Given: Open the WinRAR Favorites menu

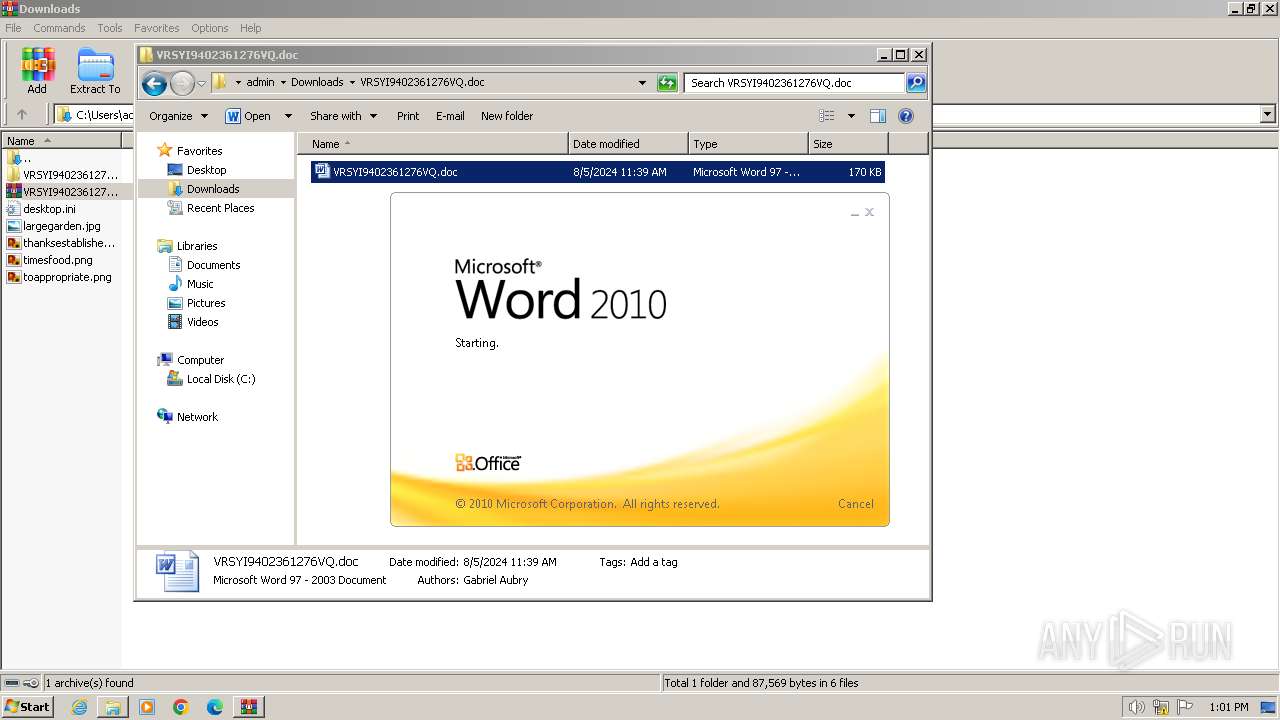Looking at the screenshot, I should pos(157,28).
